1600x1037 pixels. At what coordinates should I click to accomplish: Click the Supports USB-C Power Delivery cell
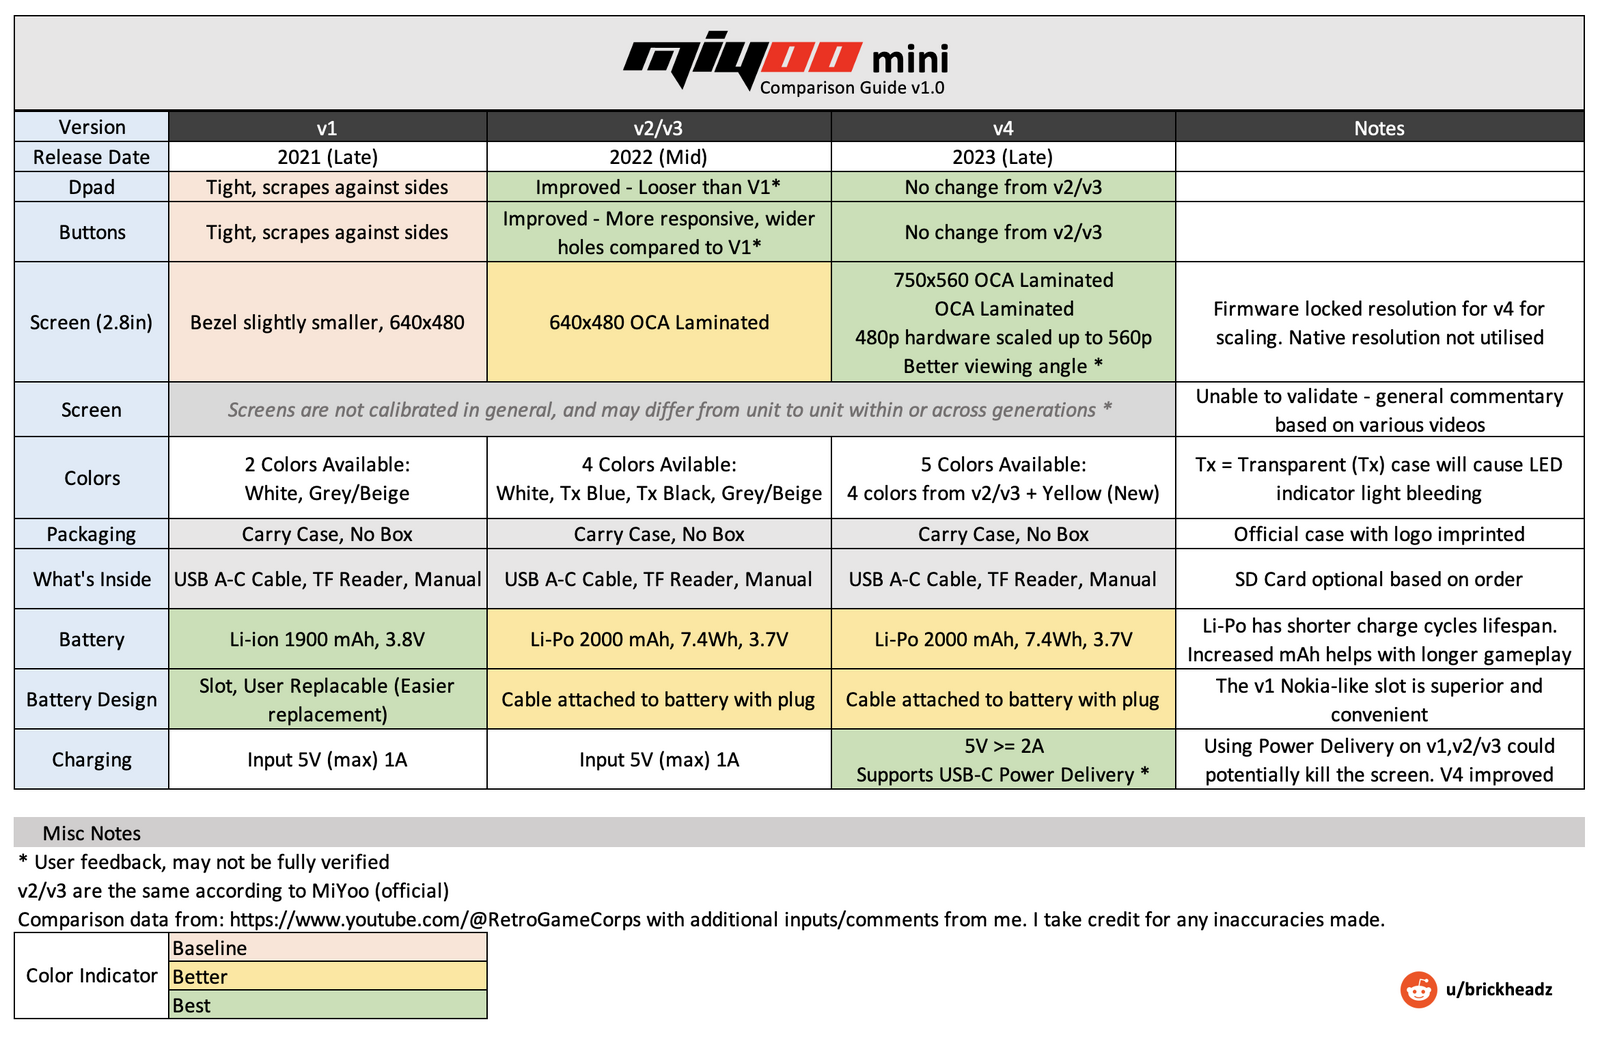point(1003,759)
